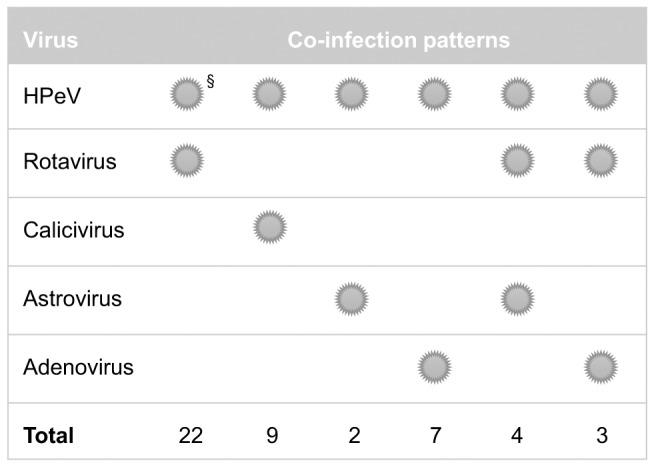Click the Virus column header
The width and height of the screenshot is (654, 467).
[x=50, y=41]
